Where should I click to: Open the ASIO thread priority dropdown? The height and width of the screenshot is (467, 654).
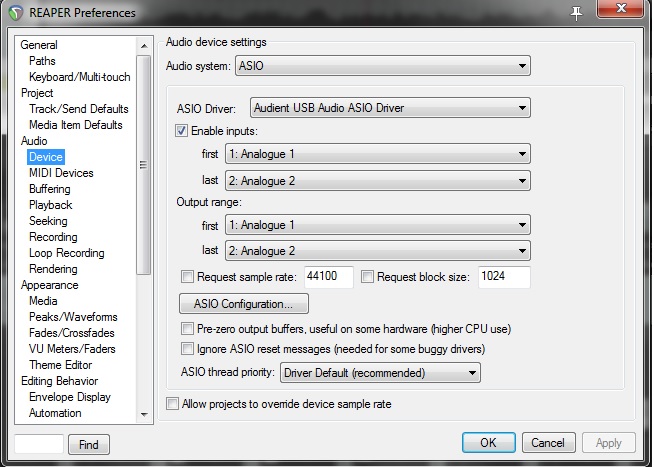380,373
